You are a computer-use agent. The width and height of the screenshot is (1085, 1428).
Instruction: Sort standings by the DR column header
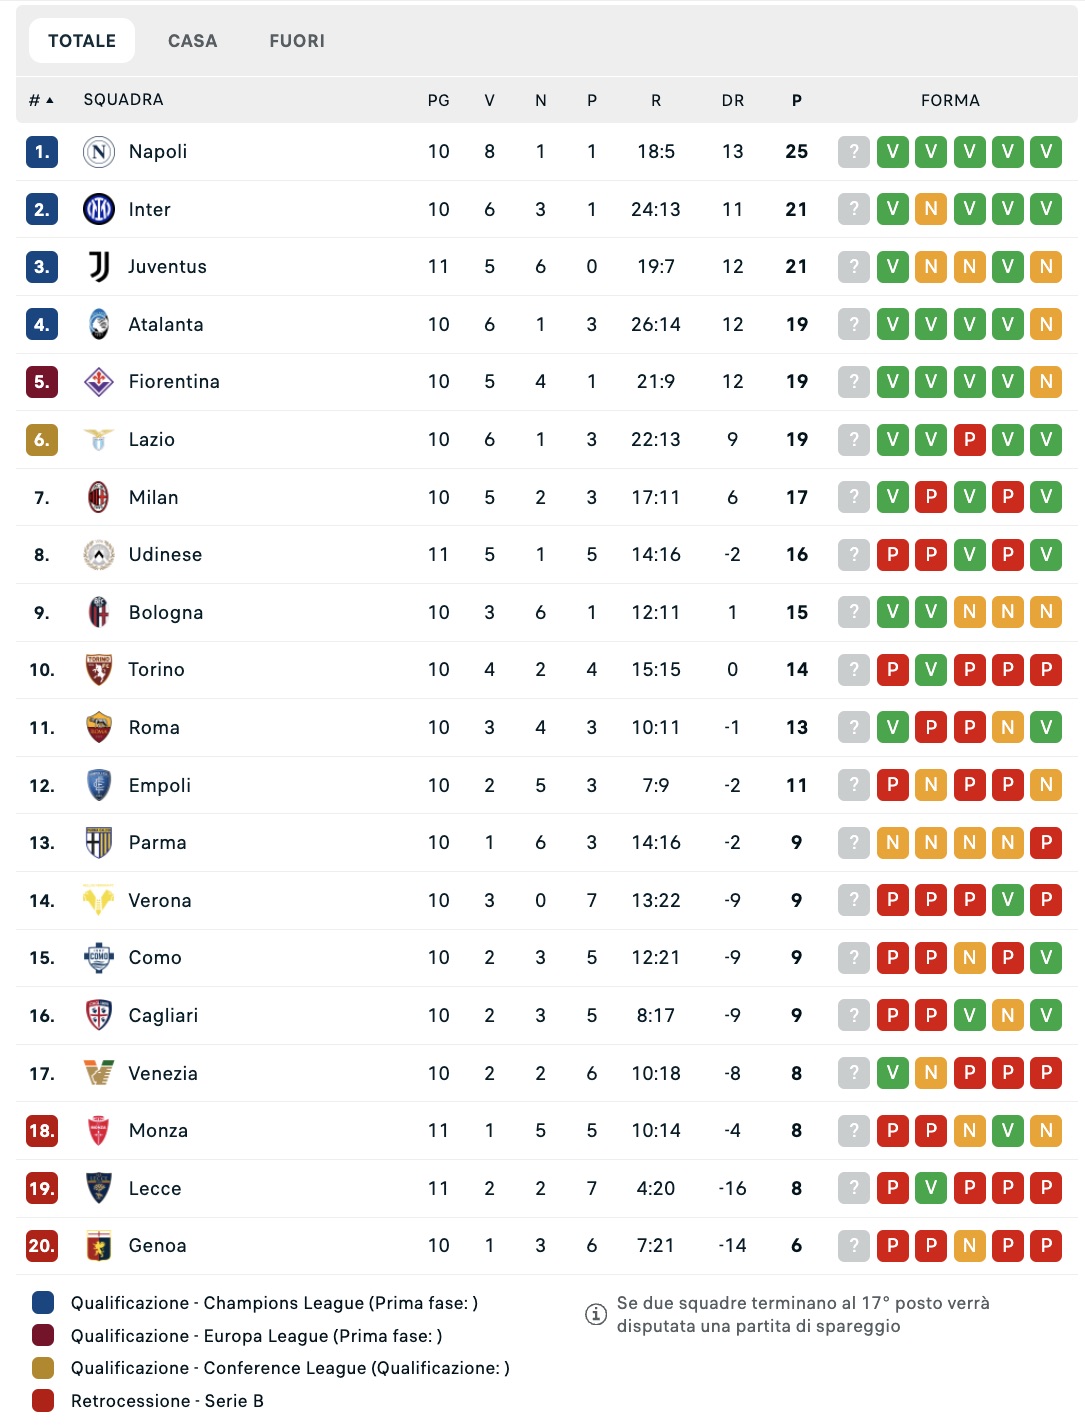point(733,100)
